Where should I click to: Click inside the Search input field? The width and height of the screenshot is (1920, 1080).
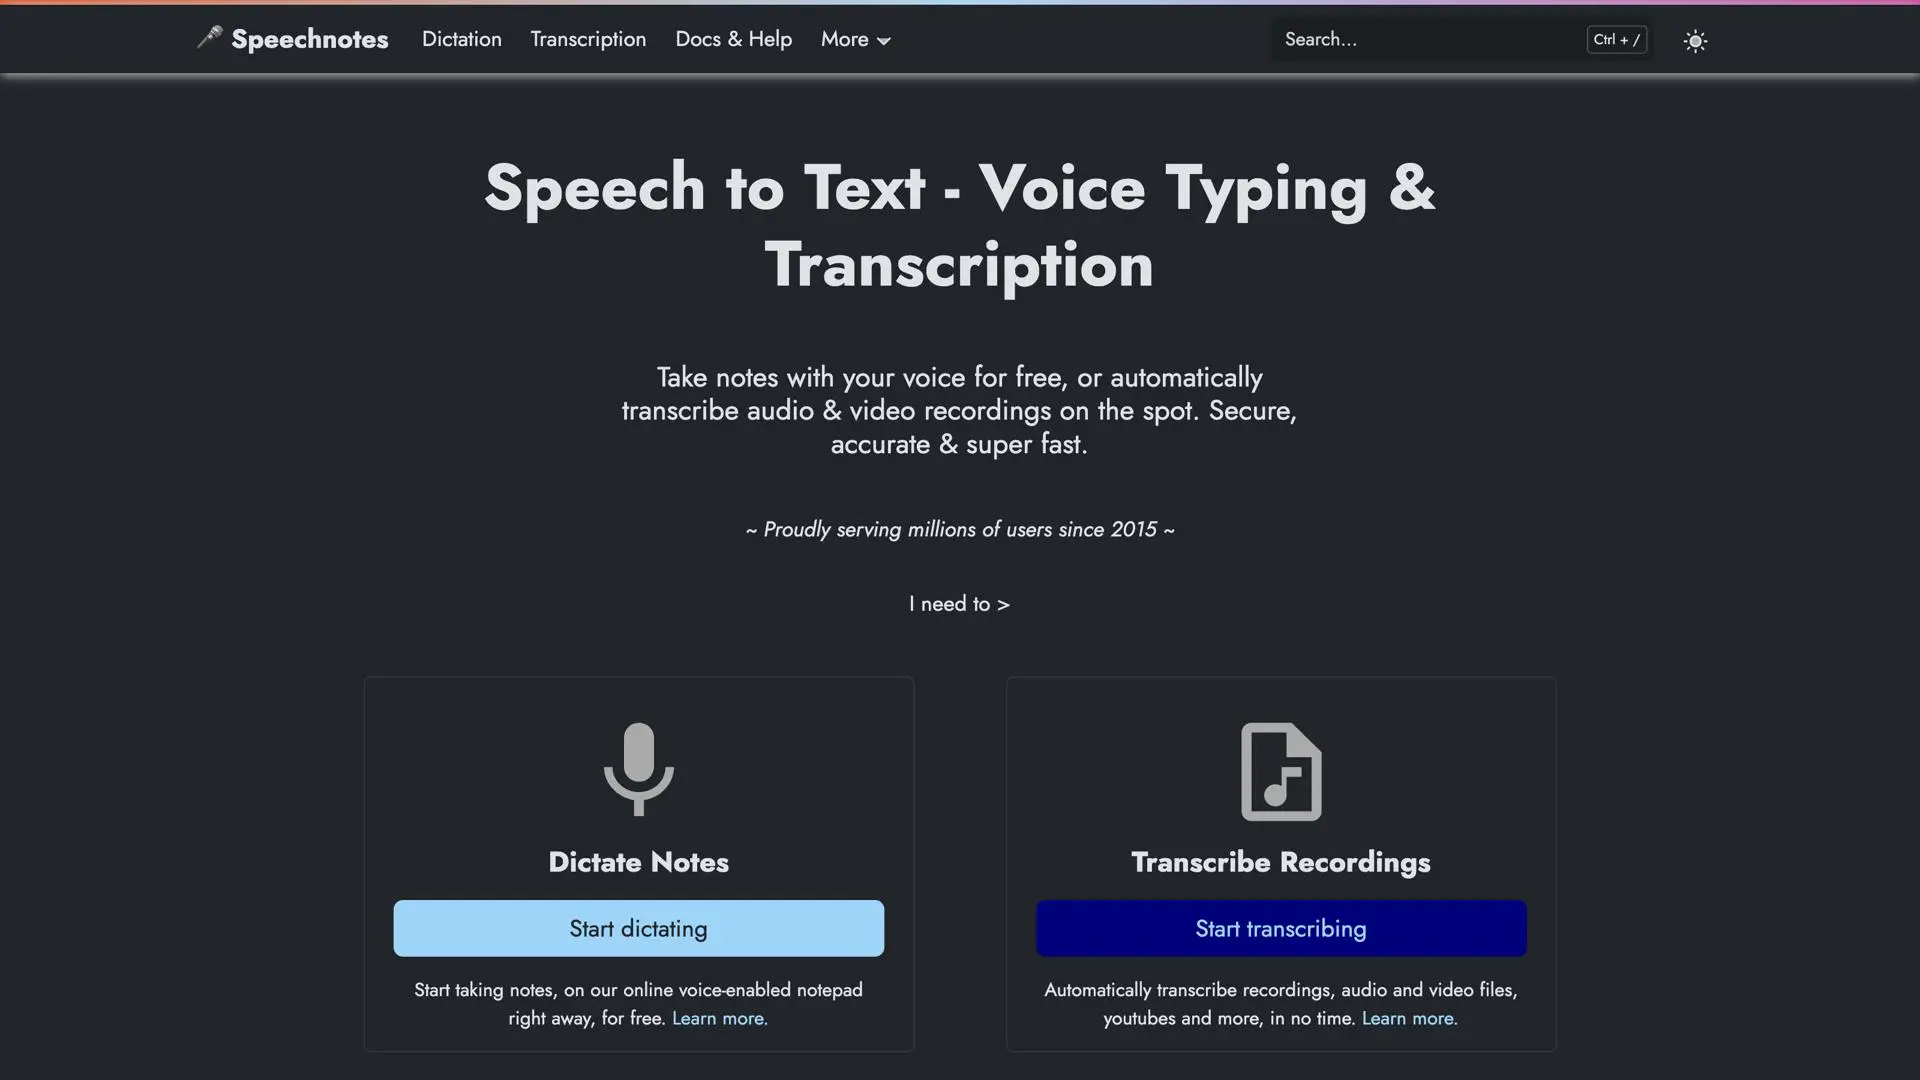(x=1420, y=39)
